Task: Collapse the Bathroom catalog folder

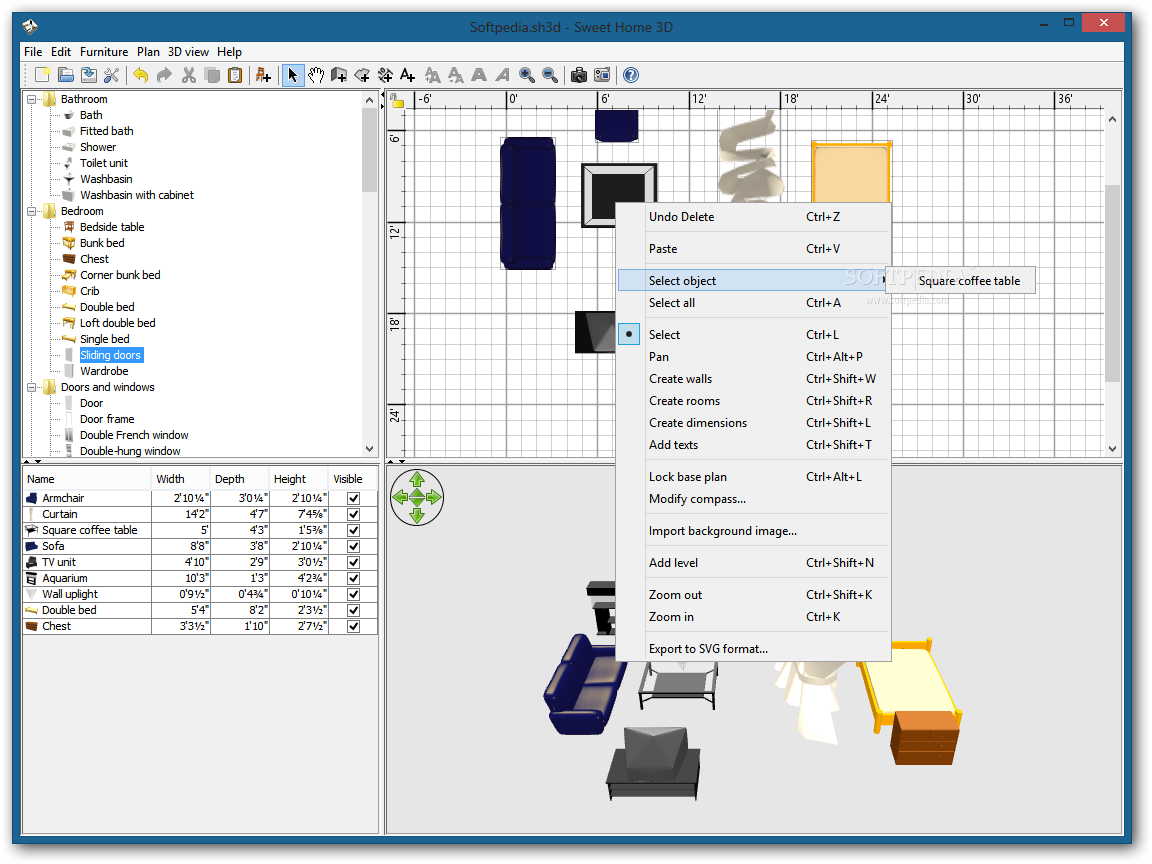Action: click(32, 99)
